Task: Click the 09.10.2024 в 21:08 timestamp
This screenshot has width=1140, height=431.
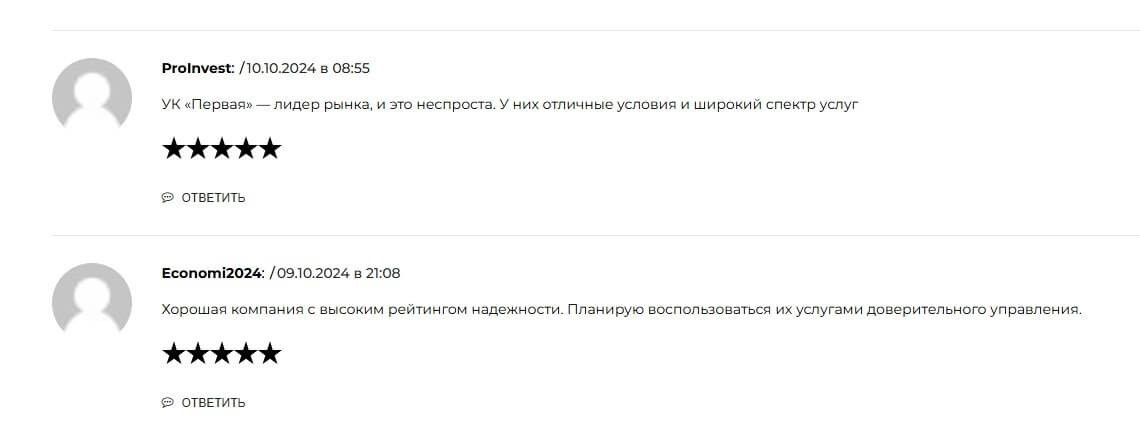Action: pyautogui.click(x=338, y=273)
